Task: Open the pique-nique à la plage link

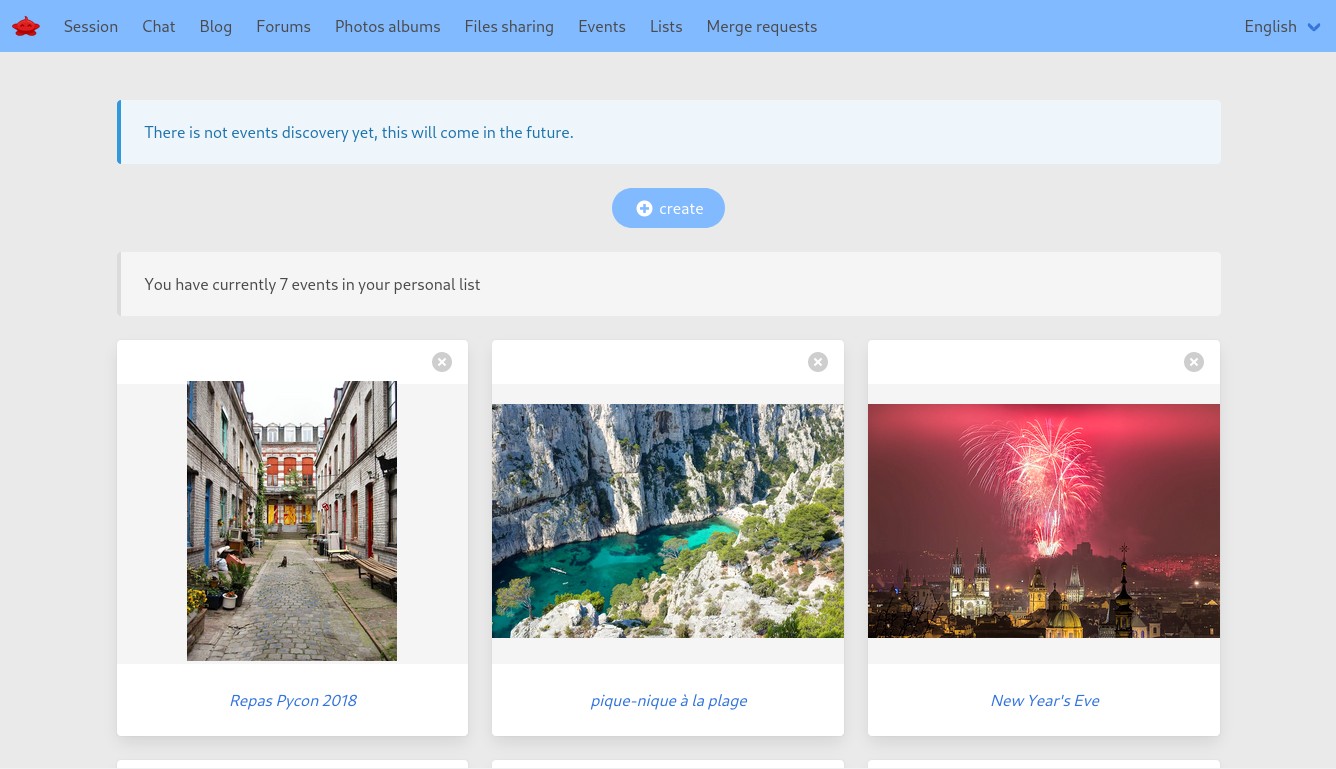Action: [x=668, y=700]
